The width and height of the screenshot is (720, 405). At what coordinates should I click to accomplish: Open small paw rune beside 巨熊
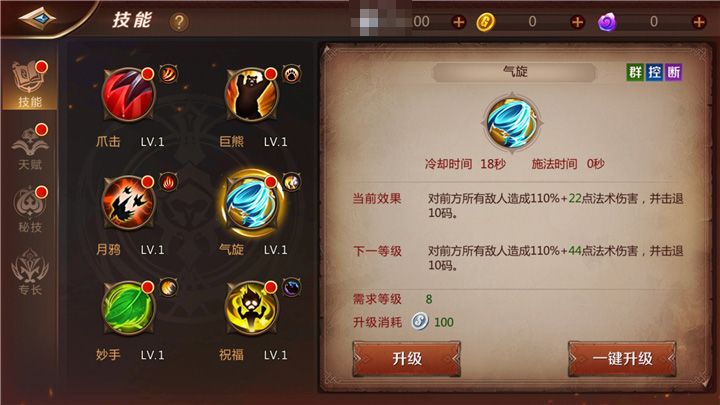tap(292, 74)
